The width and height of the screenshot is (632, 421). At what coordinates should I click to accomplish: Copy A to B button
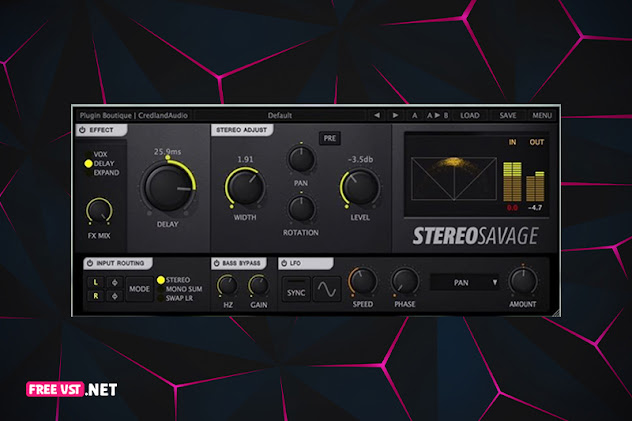(x=437, y=116)
